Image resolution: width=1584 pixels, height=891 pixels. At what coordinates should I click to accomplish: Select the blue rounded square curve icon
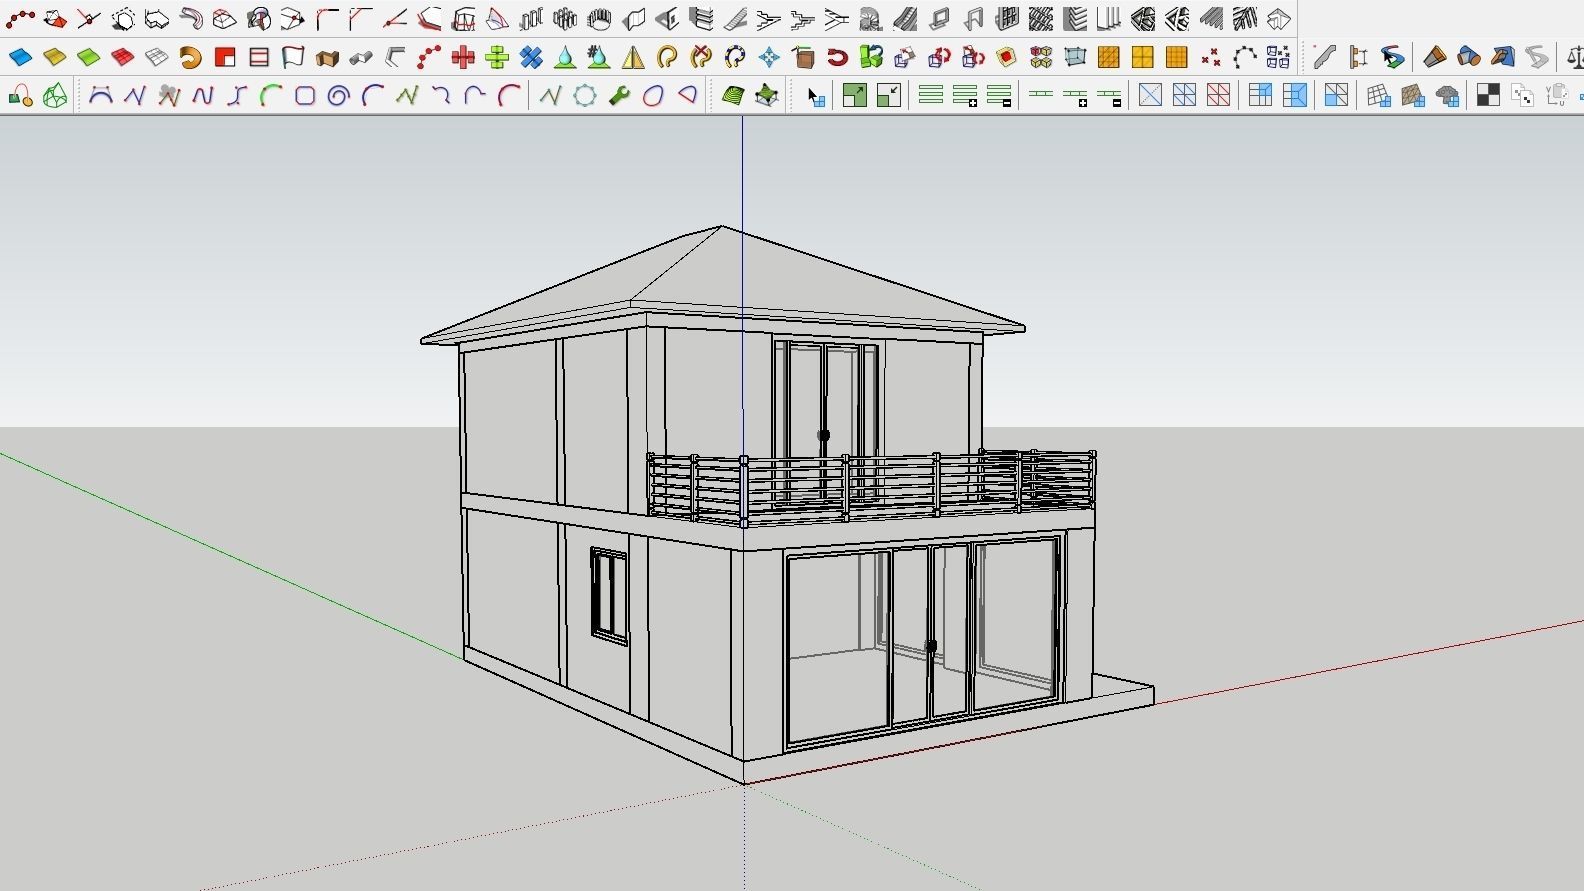[305, 96]
